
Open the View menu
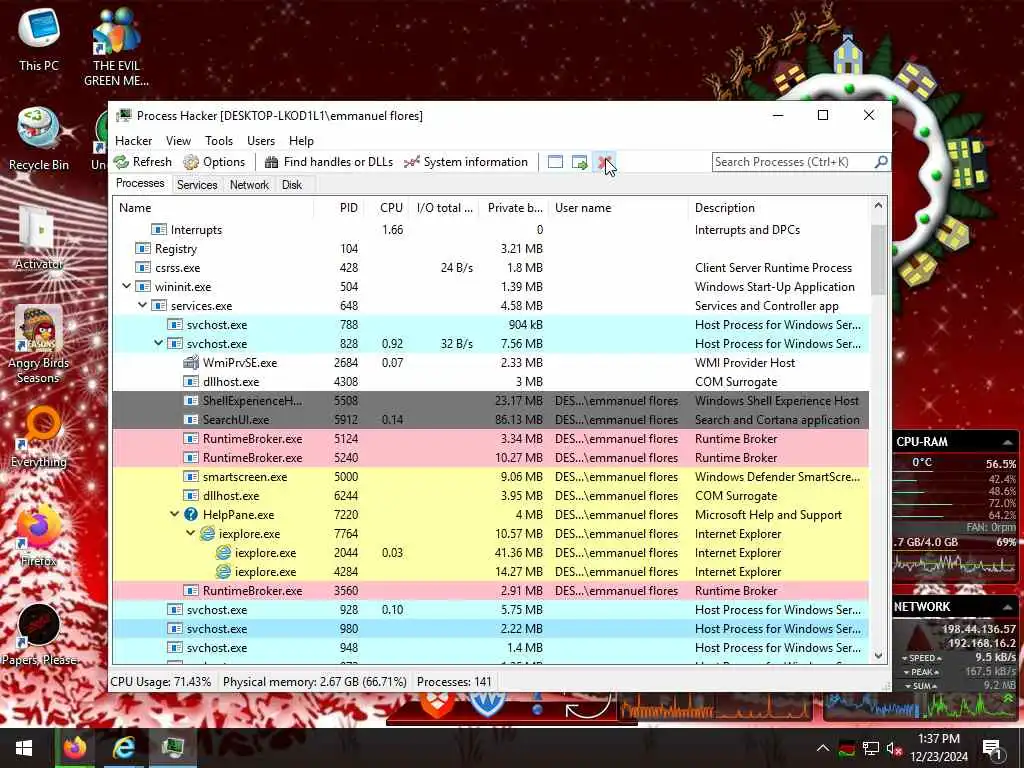178,141
